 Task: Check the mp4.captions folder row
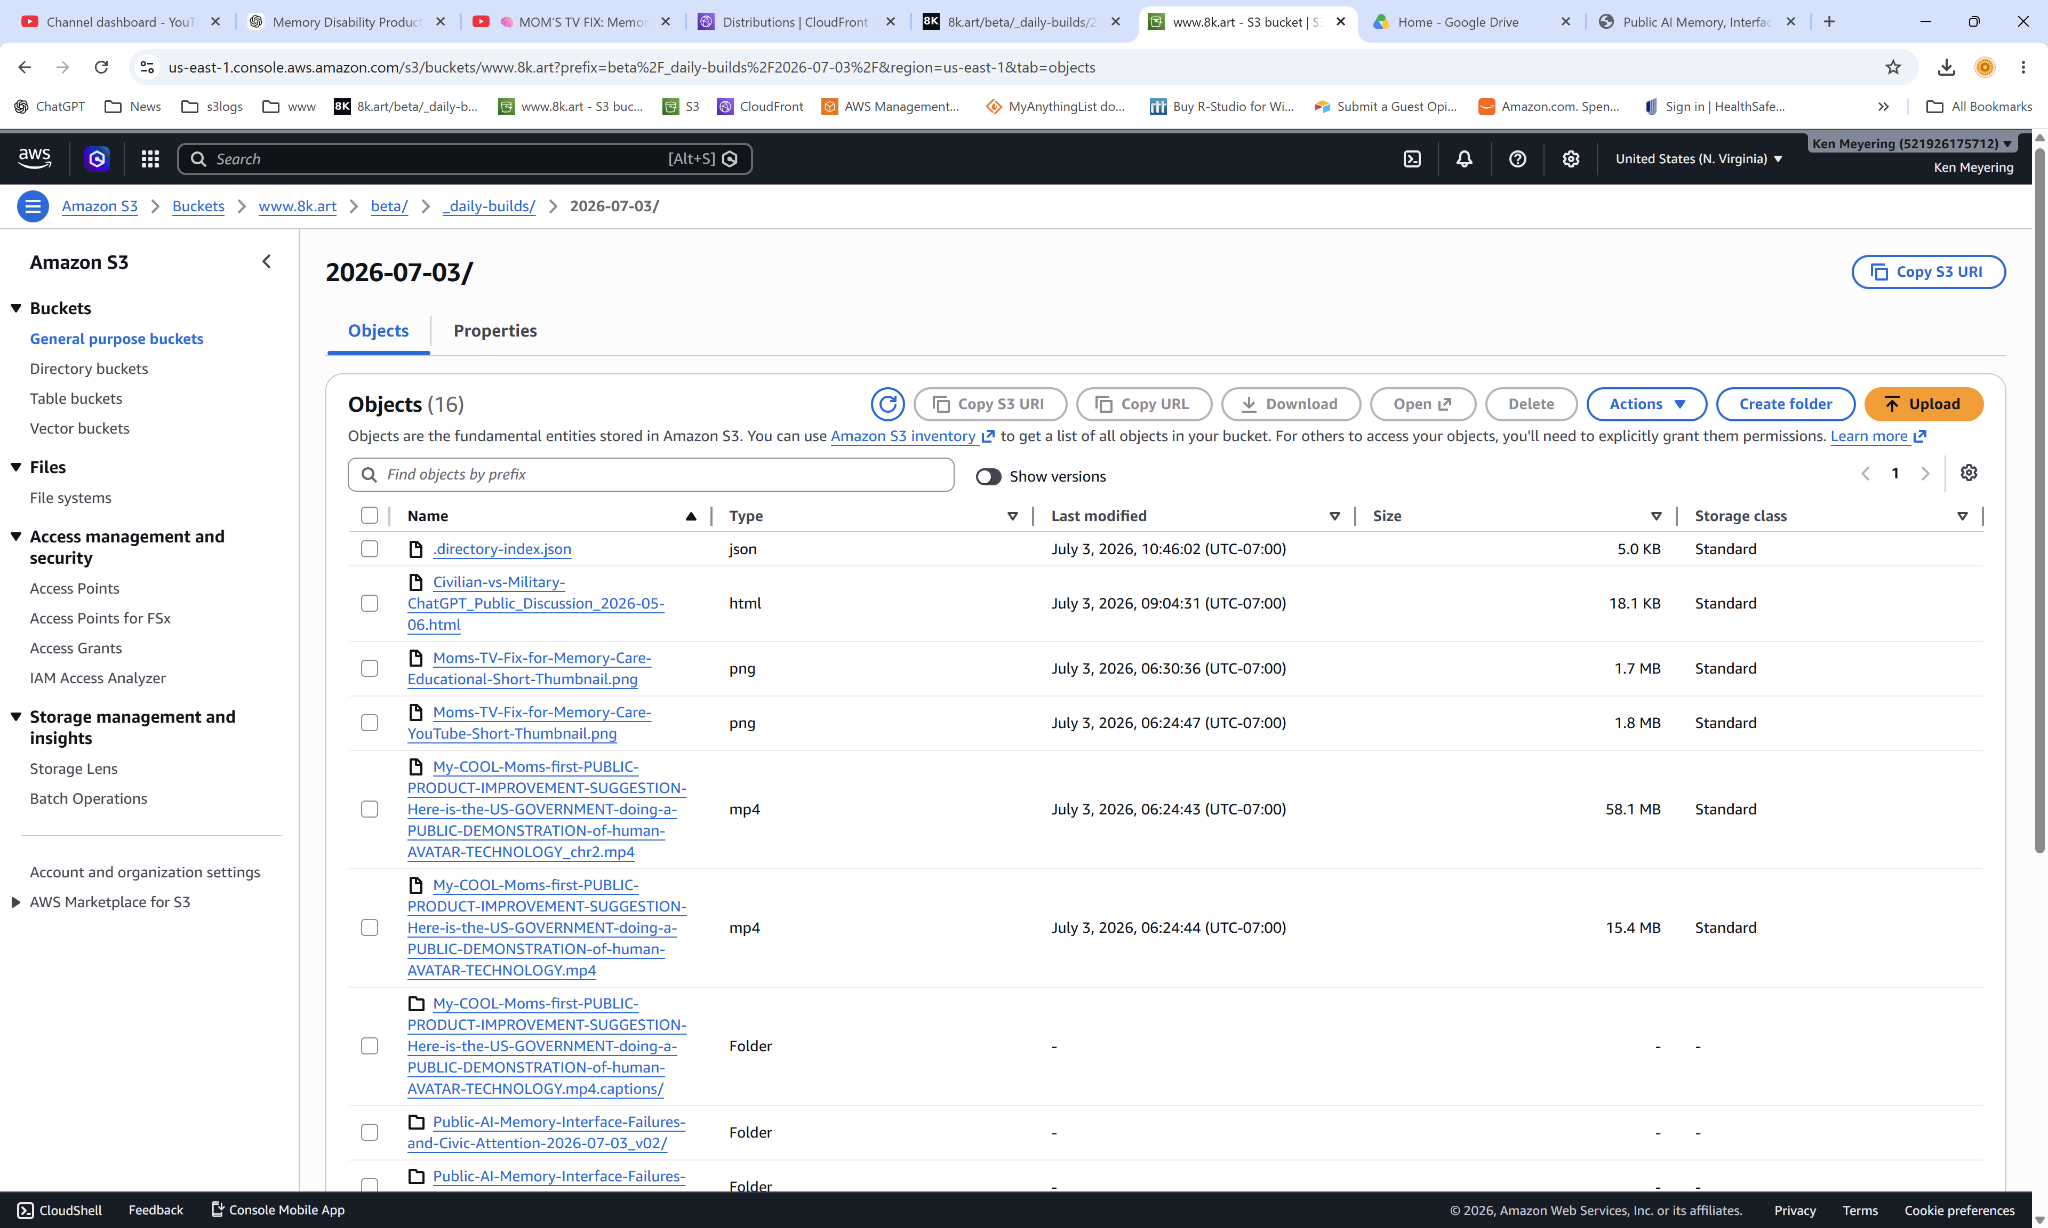(x=369, y=1046)
